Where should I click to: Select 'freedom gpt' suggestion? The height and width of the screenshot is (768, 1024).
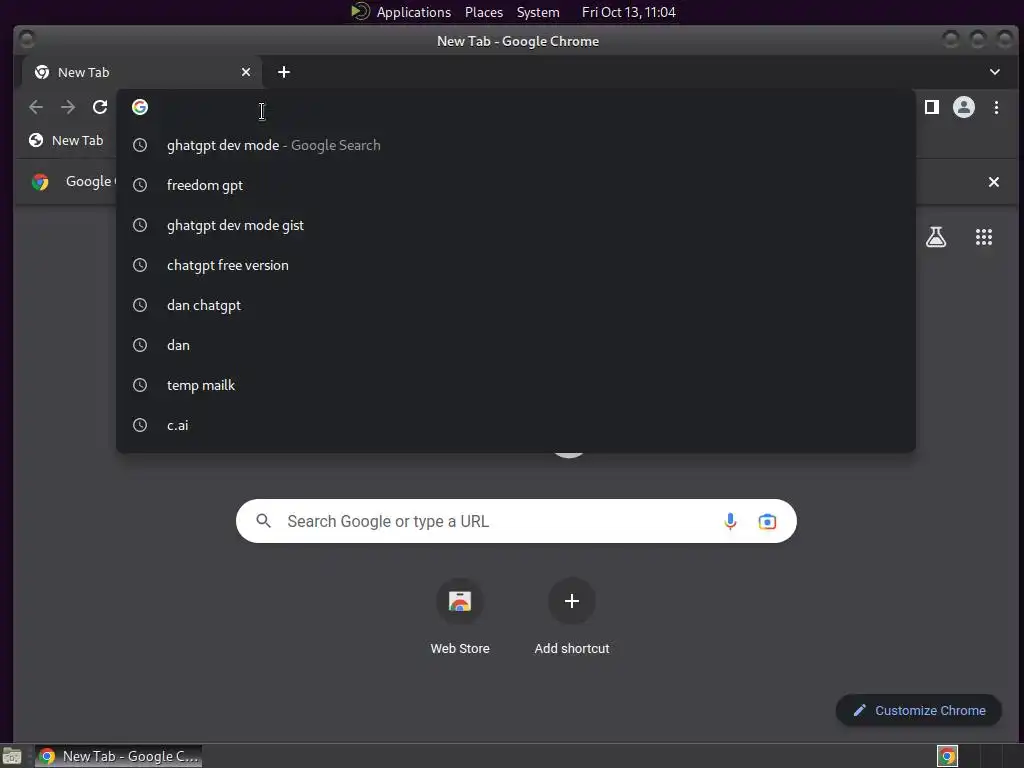tap(515, 185)
